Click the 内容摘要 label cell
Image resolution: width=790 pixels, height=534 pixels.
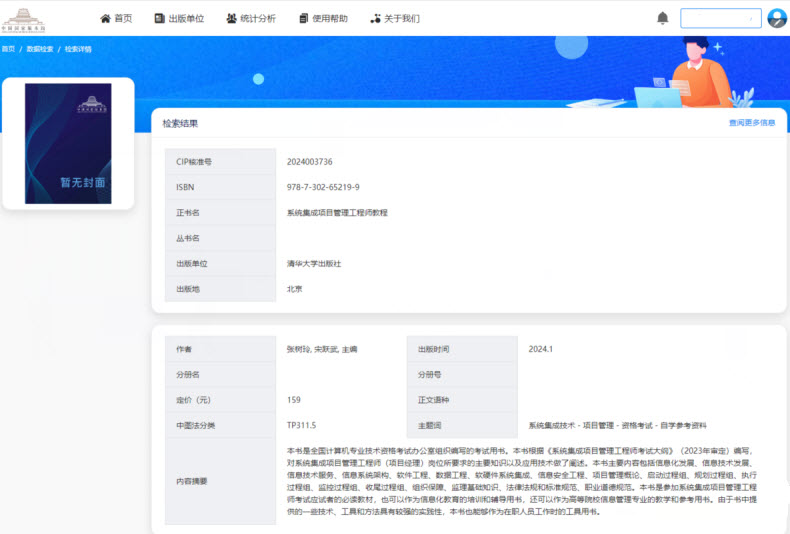220,481
